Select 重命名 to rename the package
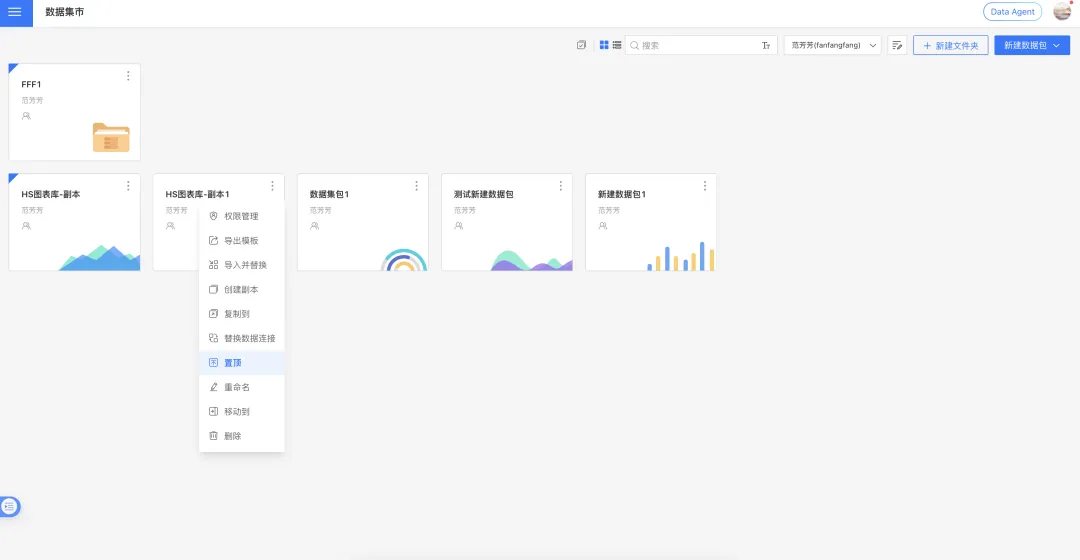The image size is (1080, 560). pyautogui.click(x=242, y=387)
